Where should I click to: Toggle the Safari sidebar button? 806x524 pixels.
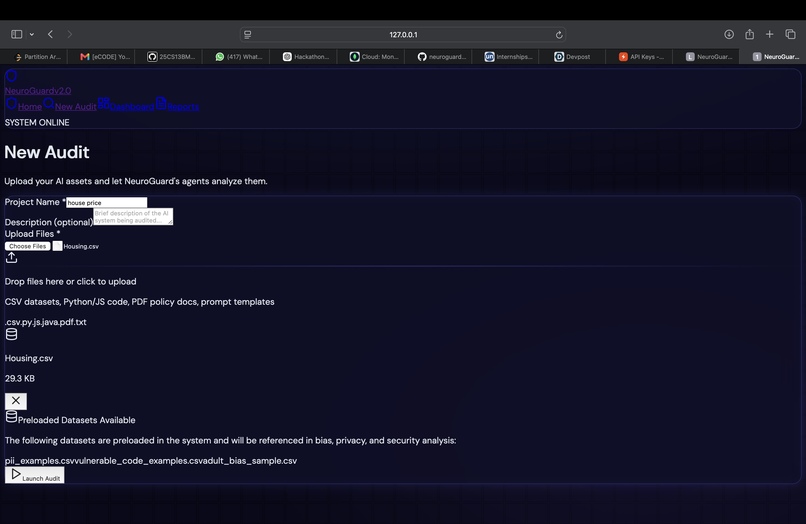click(16, 34)
